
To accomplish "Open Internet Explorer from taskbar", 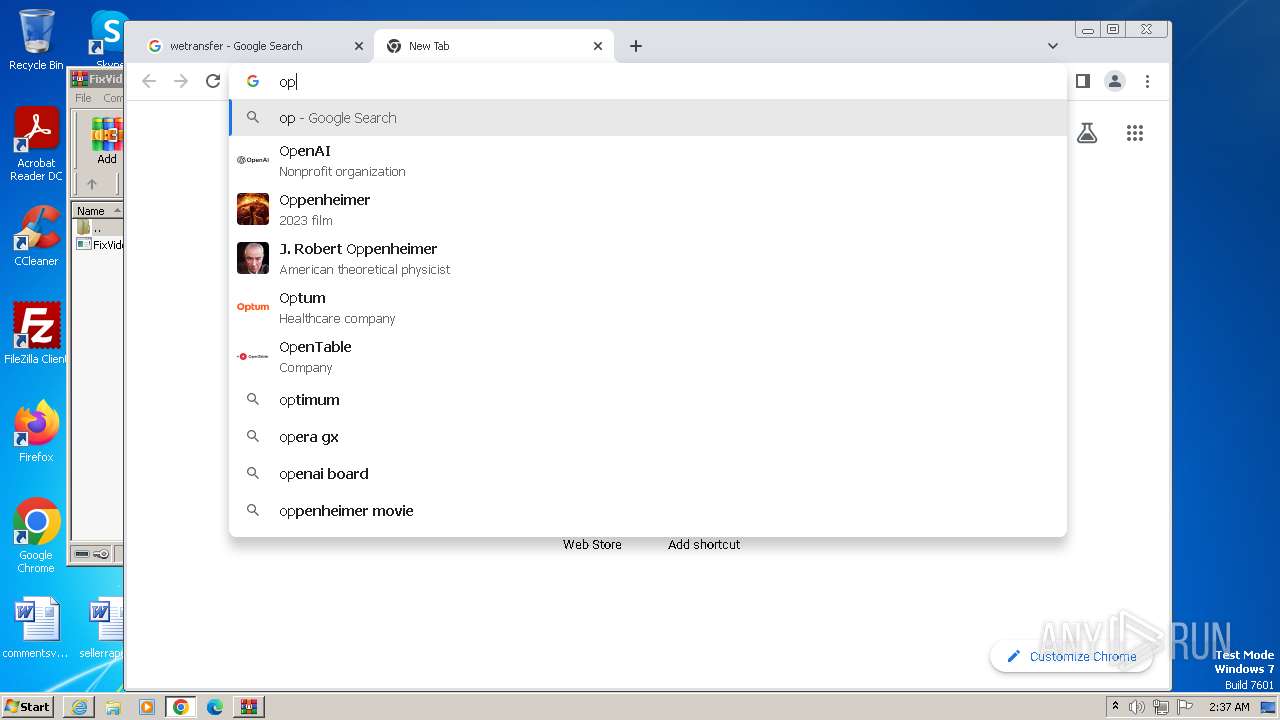I will coord(79,707).
